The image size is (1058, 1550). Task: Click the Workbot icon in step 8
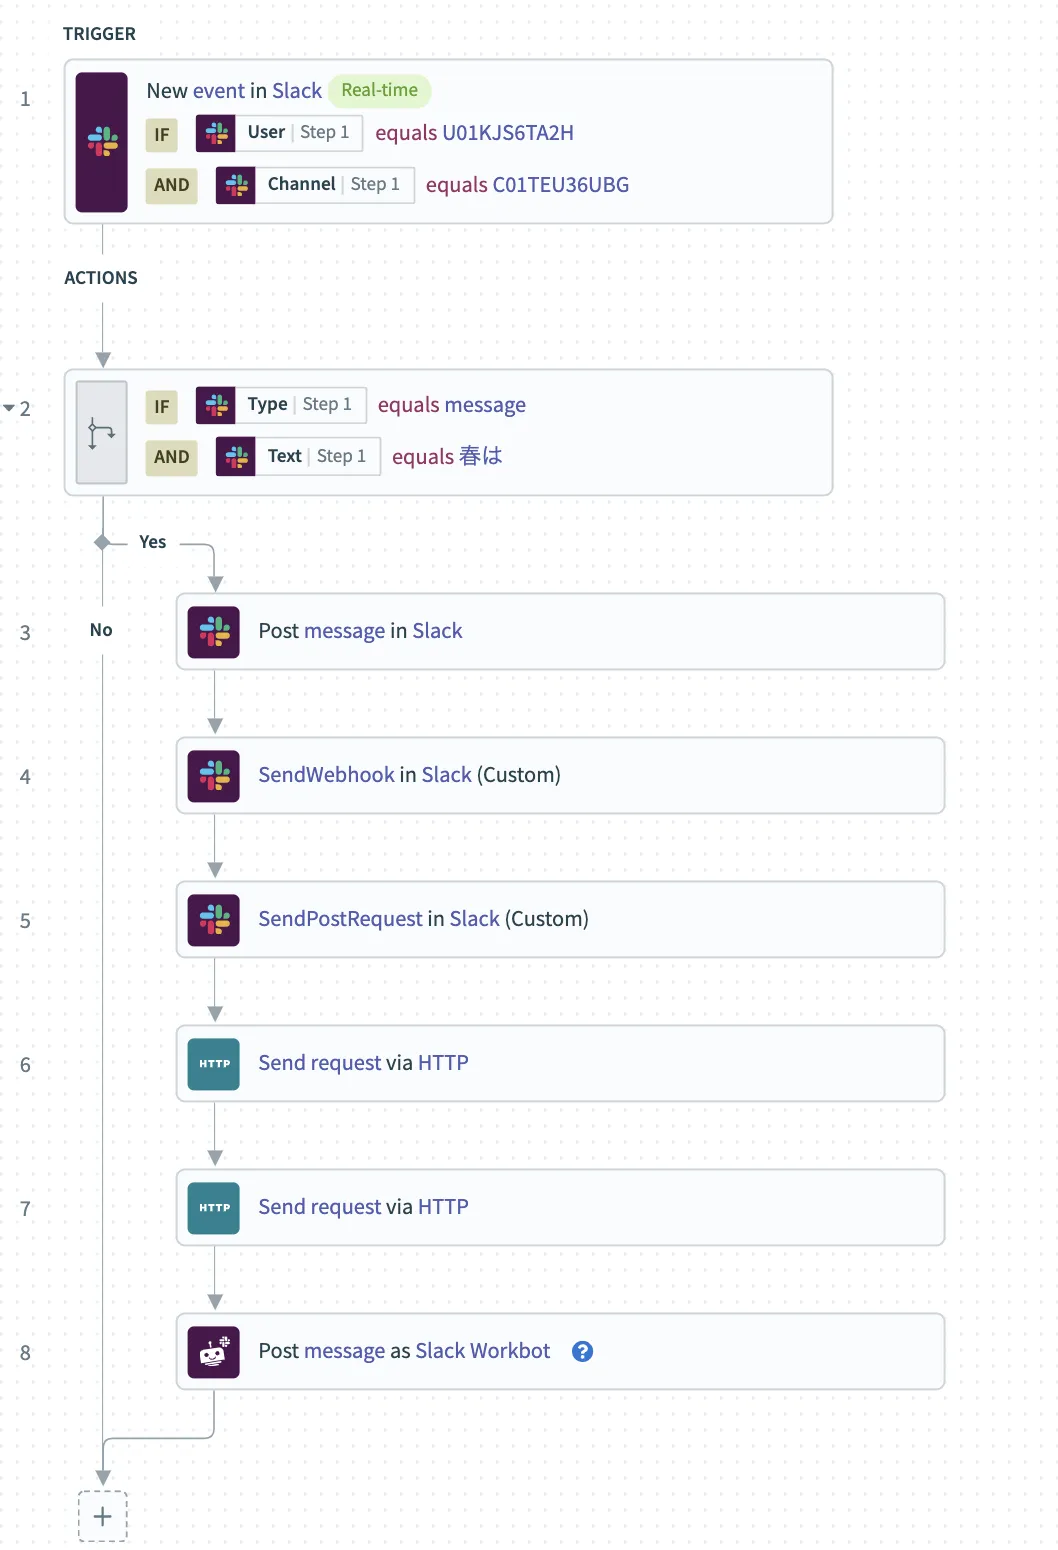tap(214, 1352)
